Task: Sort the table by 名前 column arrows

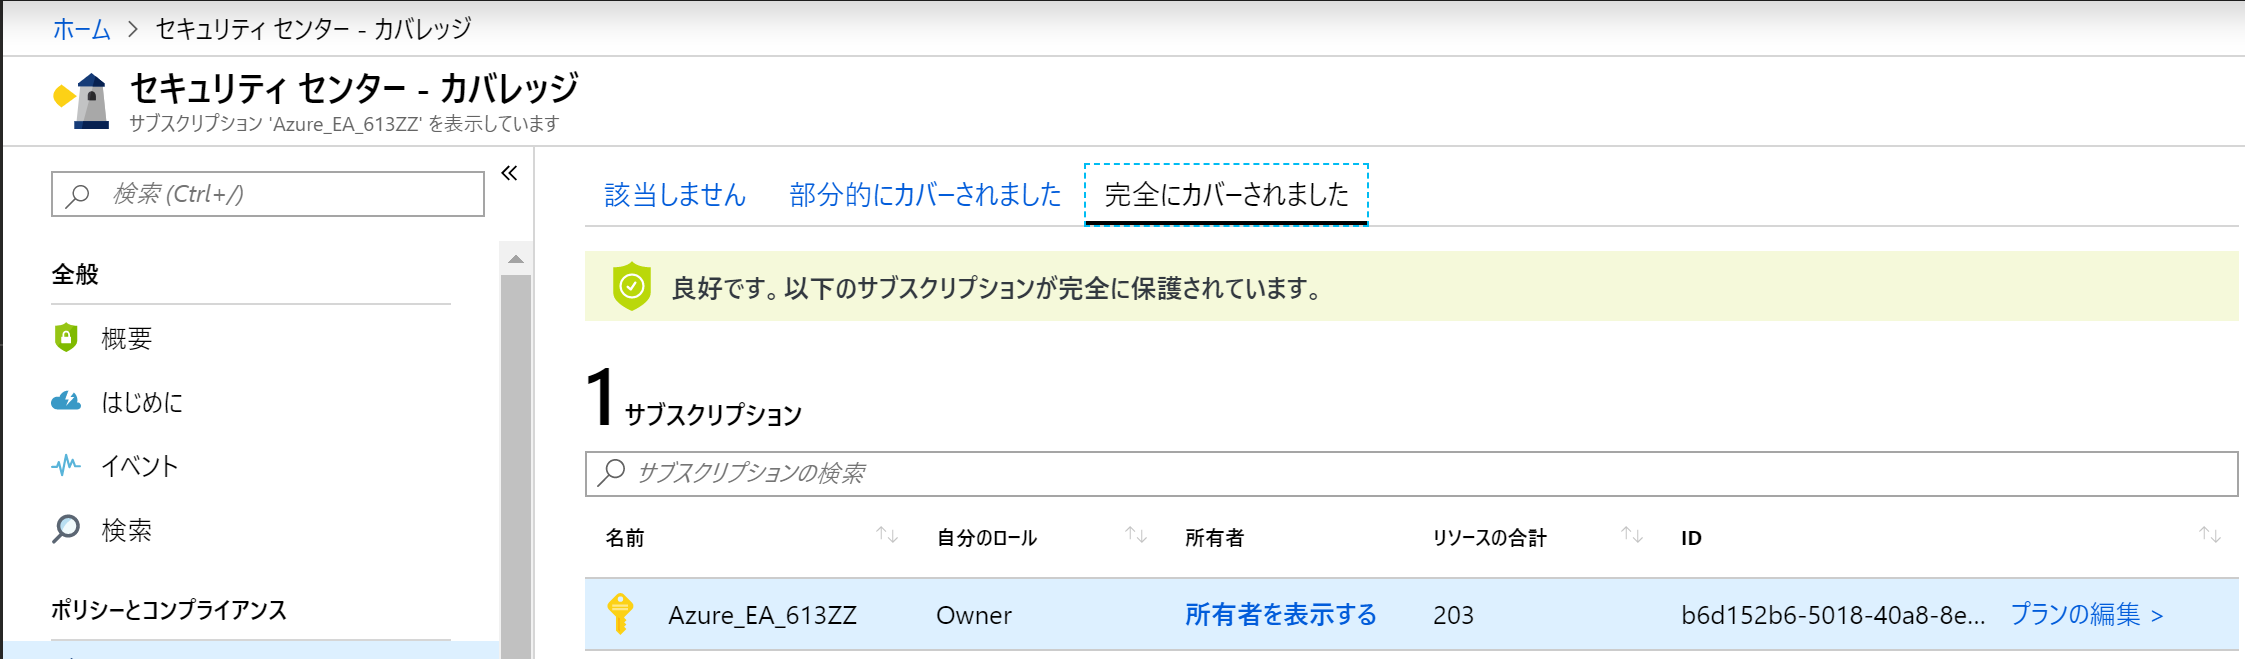Action: click(x=887, y=536)
